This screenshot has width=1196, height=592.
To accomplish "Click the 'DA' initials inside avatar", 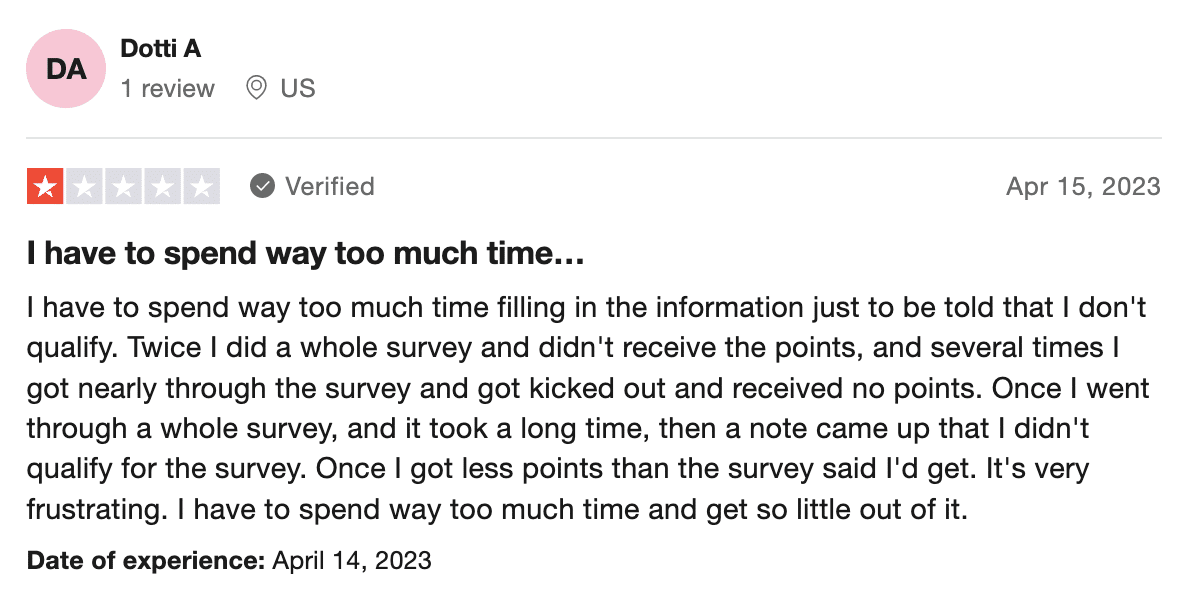I will pyautogui.click(x=66, y=69).
